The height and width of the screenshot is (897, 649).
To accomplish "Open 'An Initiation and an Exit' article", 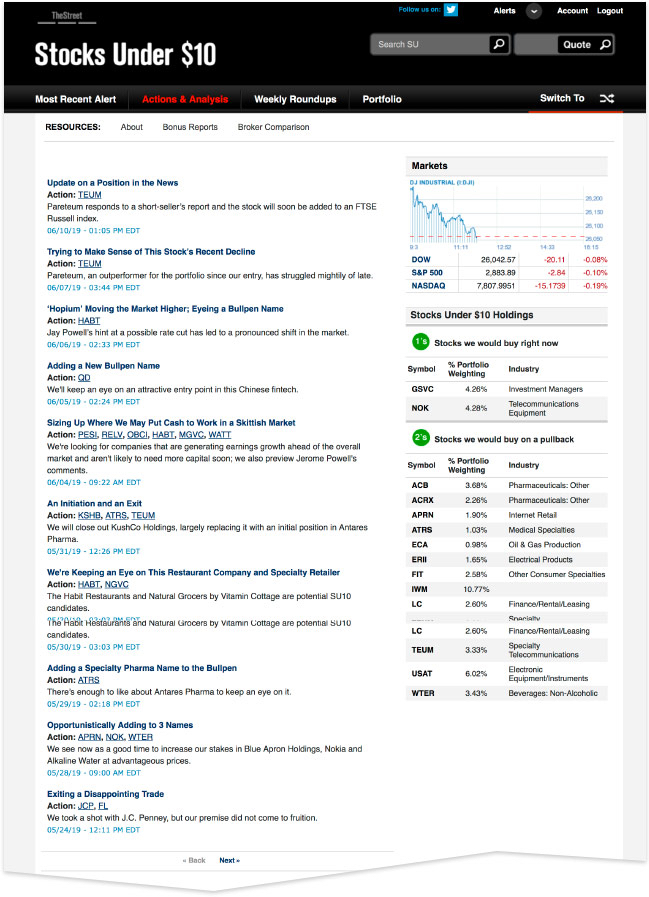I will tap(94, 503).
